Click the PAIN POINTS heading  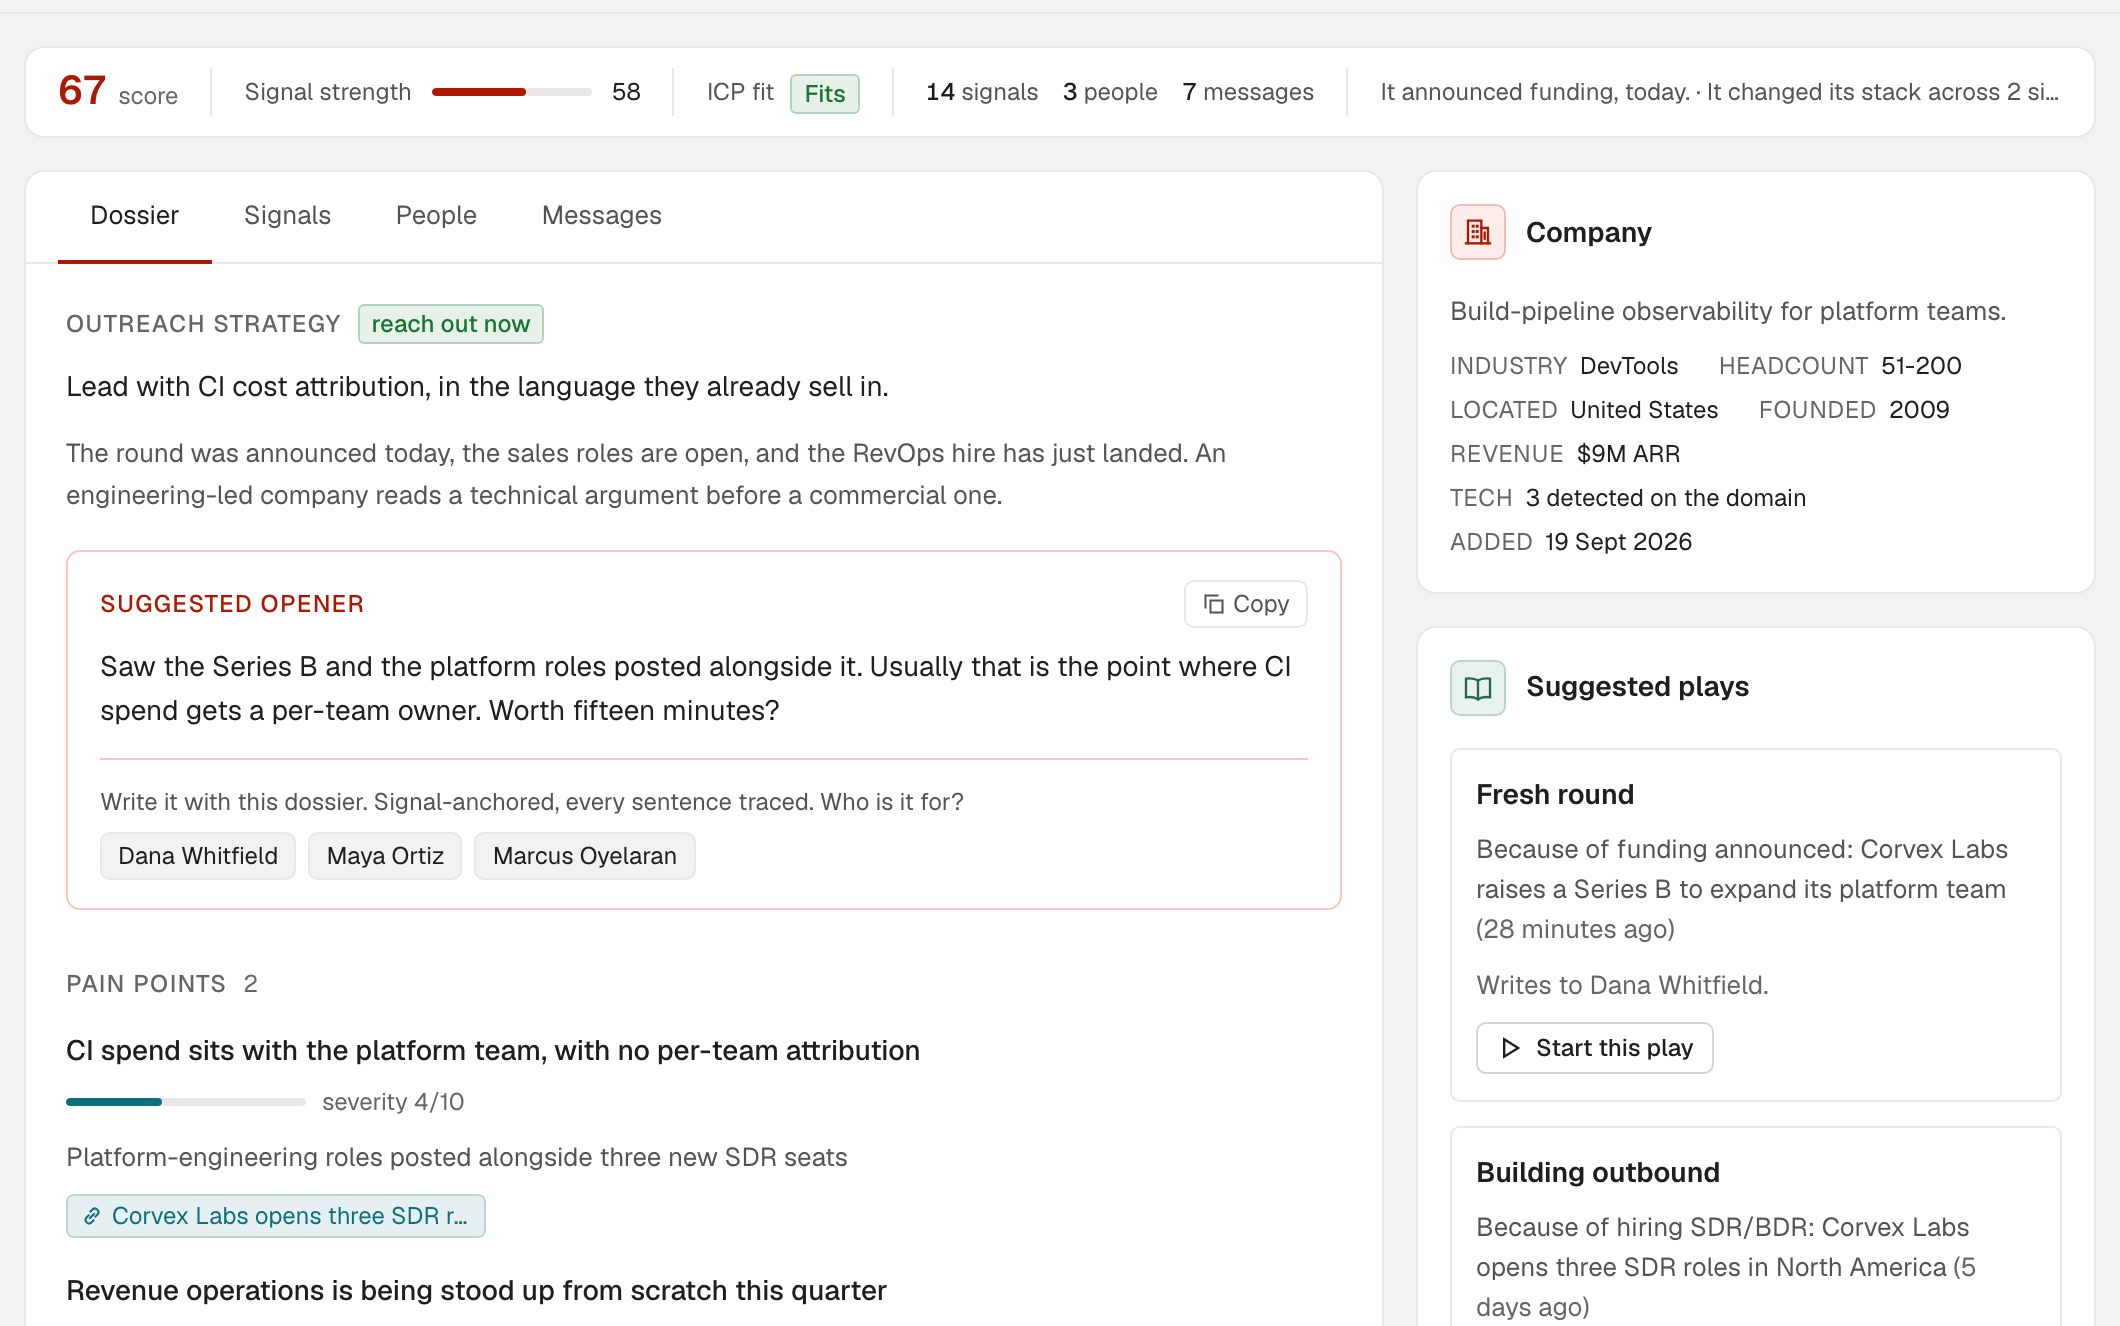146,984
